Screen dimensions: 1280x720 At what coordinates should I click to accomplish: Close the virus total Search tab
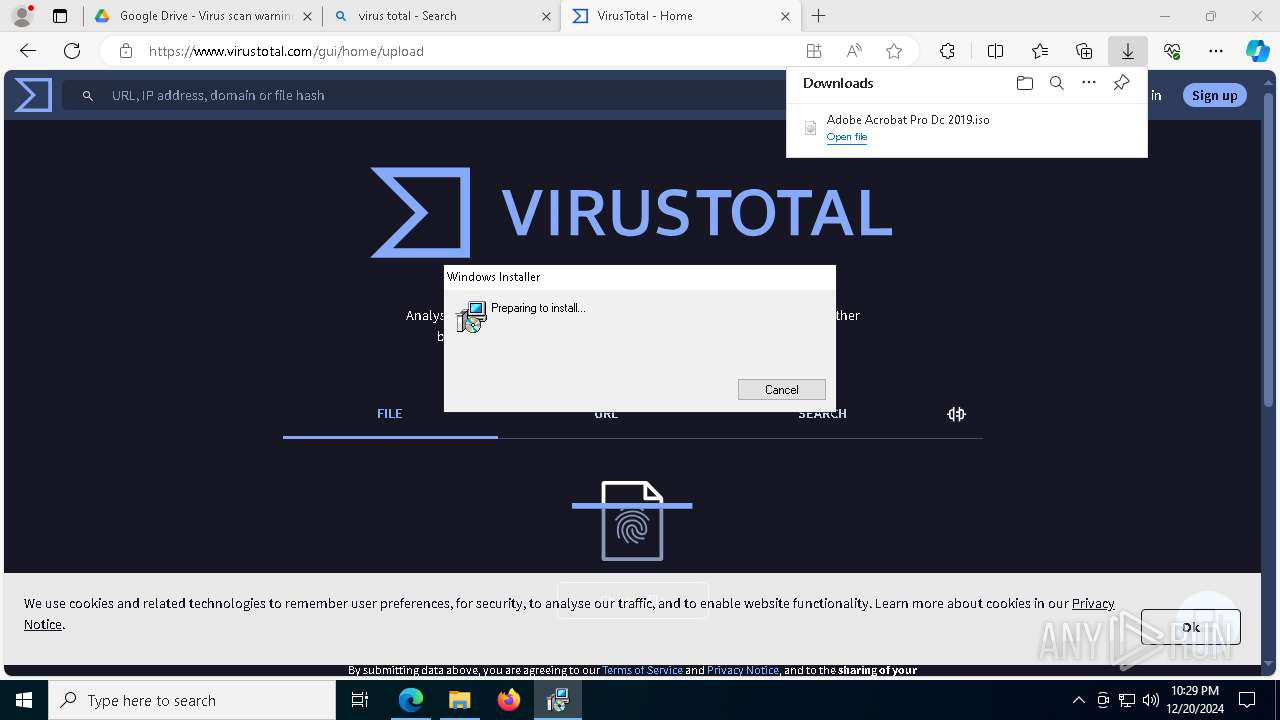tap(546, 16)
